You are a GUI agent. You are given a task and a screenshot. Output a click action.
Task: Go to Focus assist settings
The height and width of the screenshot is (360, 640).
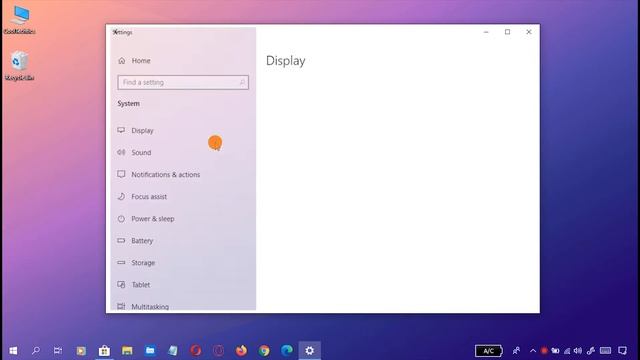pyautogui.click(x=183, y=196)
